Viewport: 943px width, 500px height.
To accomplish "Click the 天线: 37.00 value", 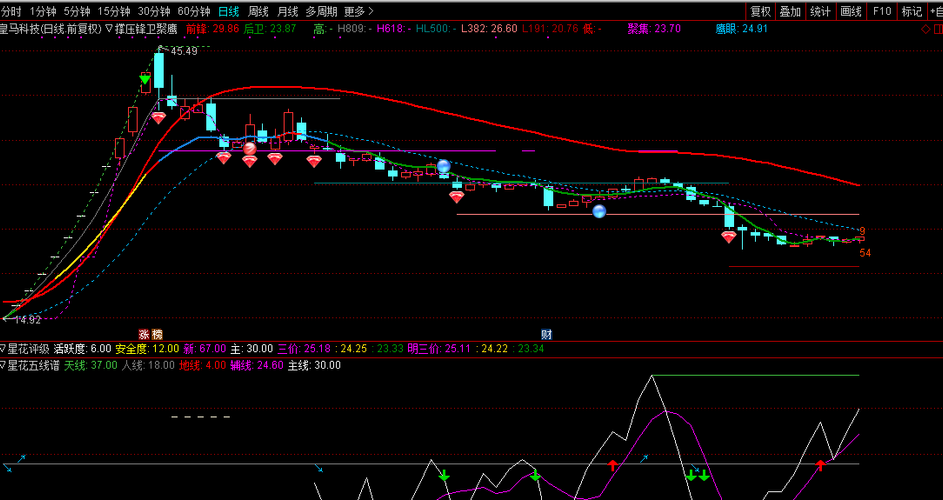I will (x=91, y=365).
